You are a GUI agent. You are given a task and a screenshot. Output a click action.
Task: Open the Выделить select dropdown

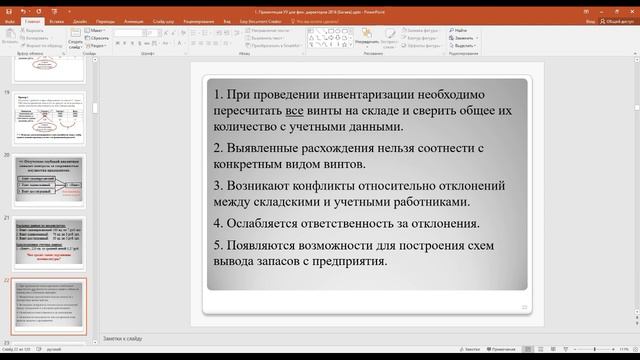(463, 46)
